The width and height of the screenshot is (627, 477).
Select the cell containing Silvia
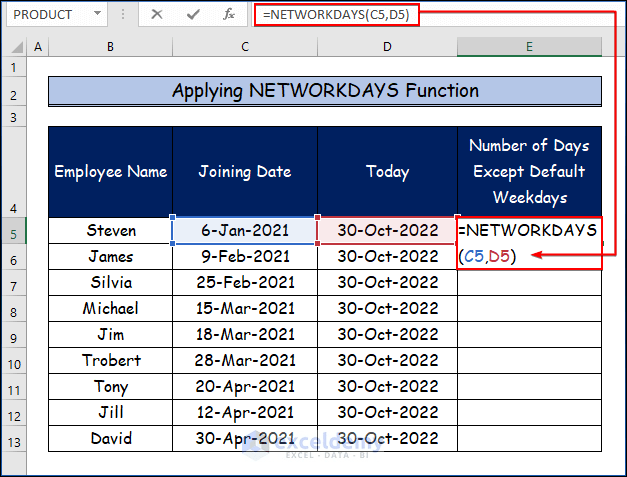110,283
